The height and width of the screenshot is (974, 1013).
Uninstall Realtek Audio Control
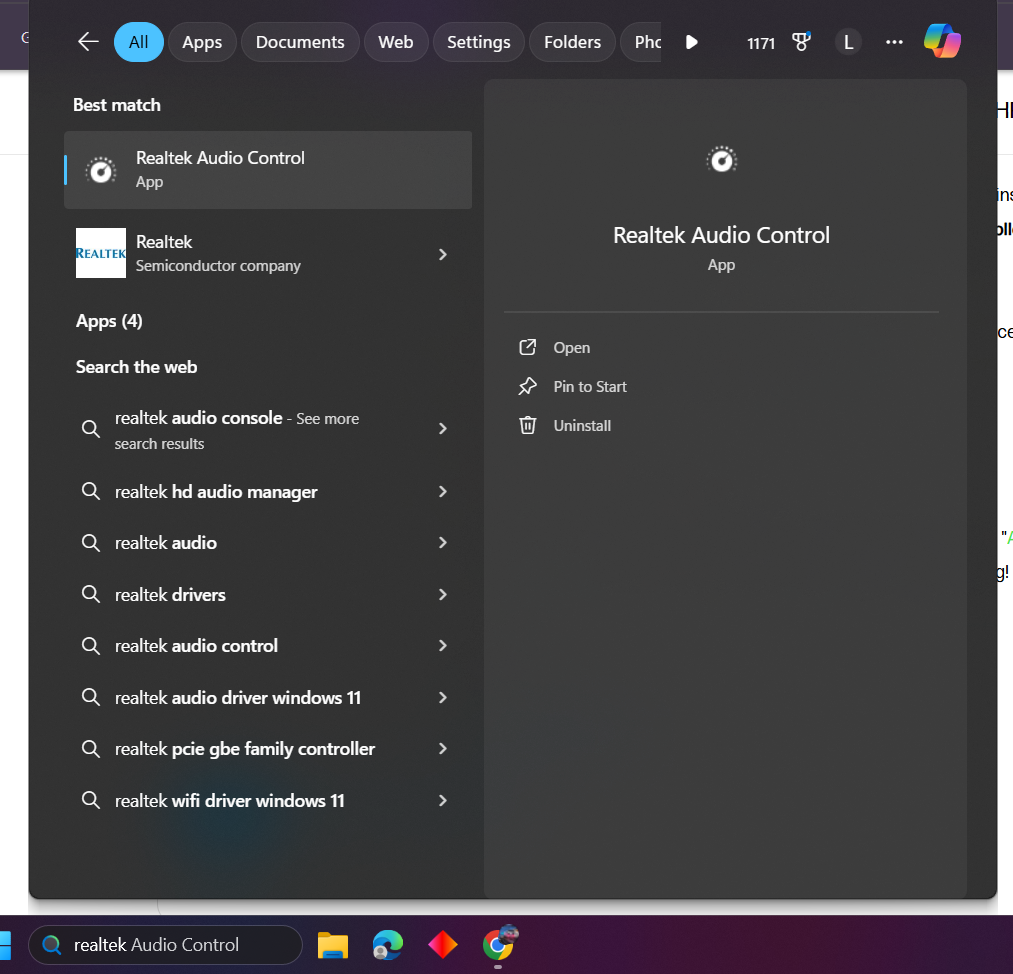coord(581,425)
